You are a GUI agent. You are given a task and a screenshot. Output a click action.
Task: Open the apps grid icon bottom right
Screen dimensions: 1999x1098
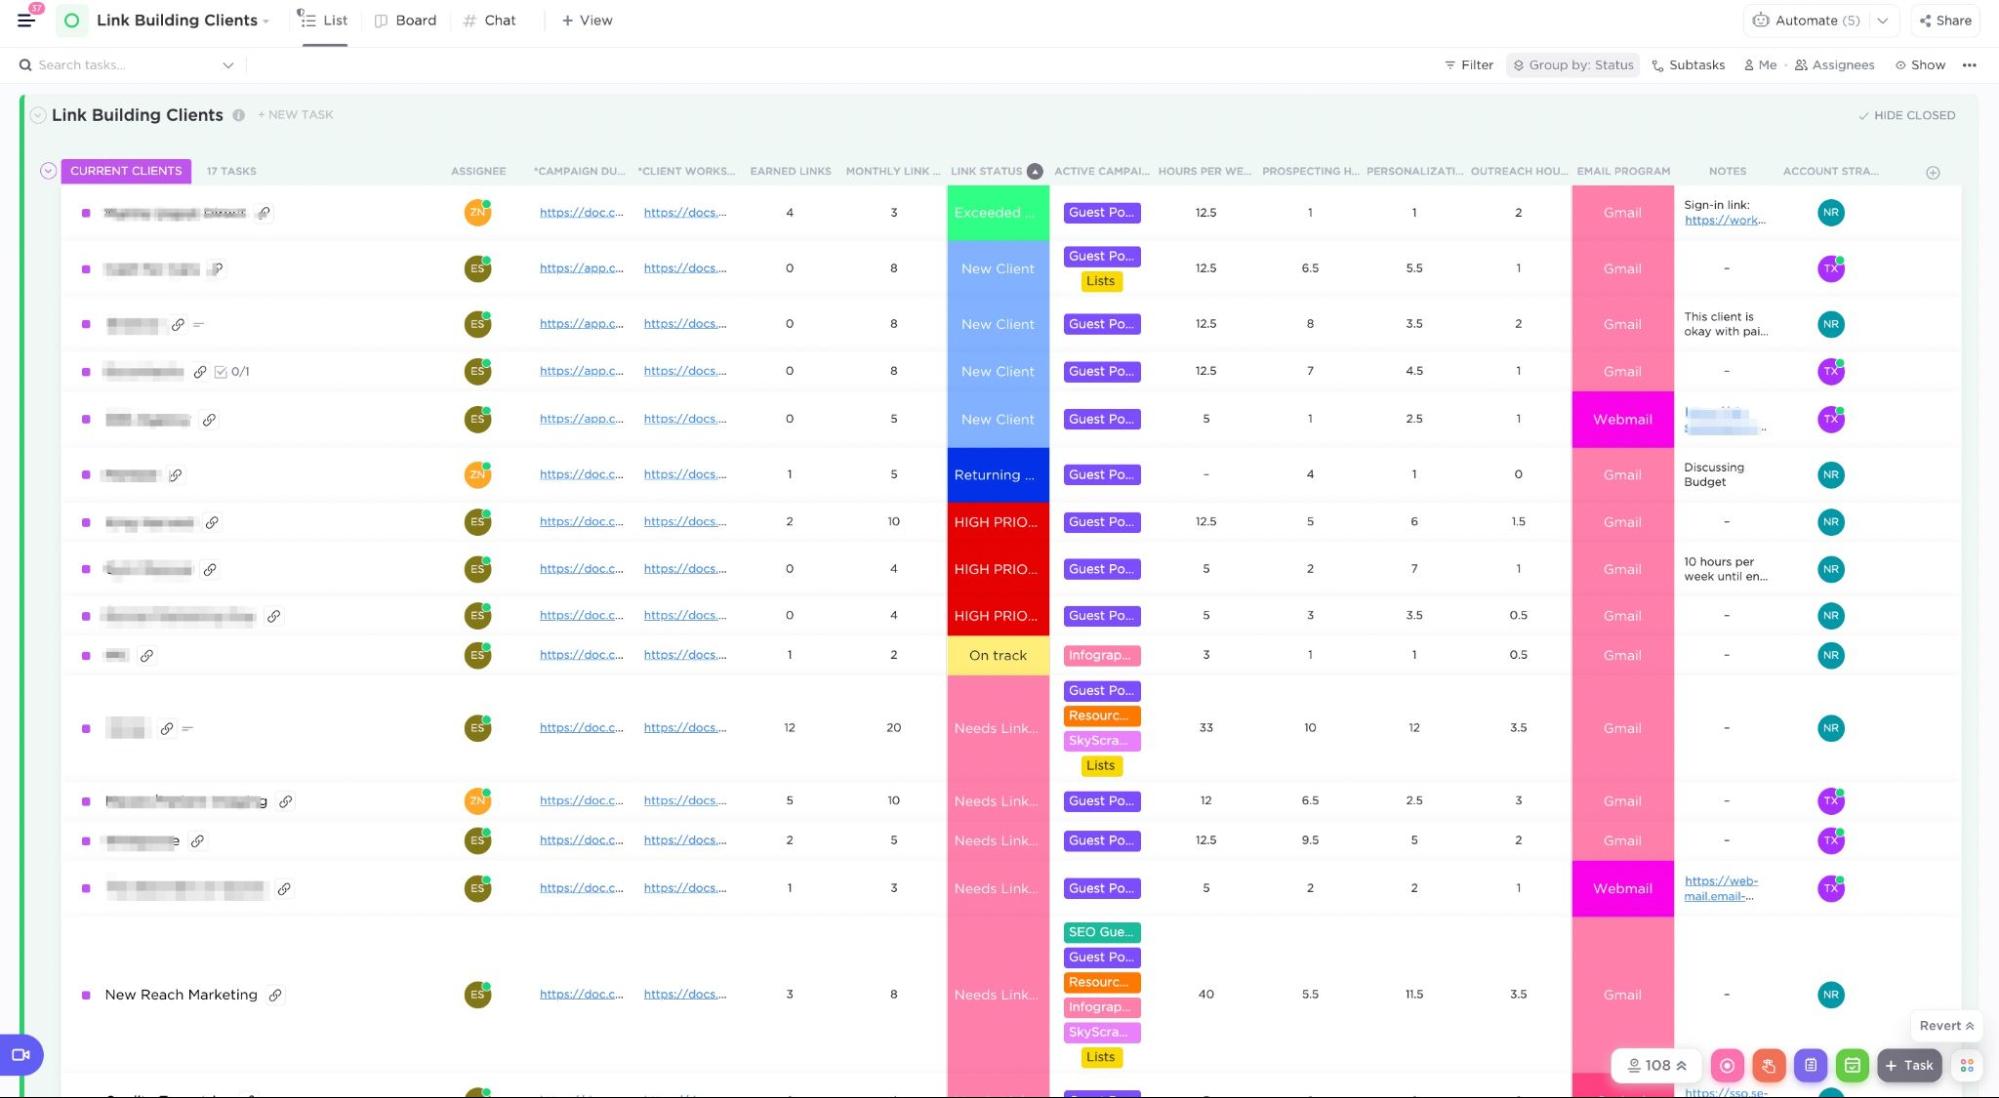(1967, 1066)
